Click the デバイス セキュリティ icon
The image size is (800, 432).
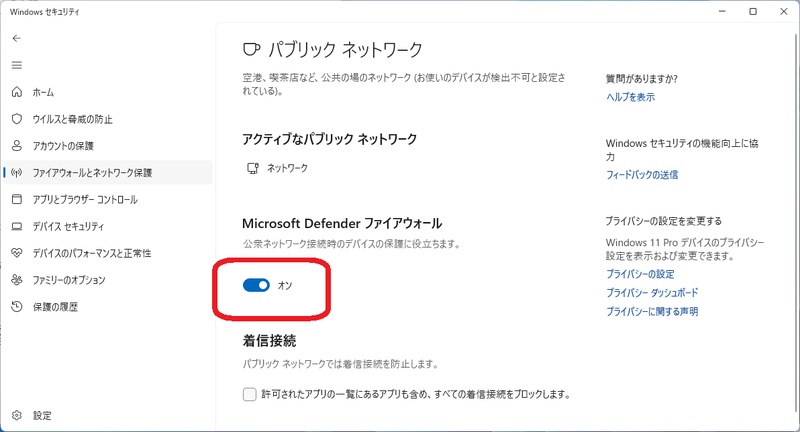[x=16, y=227]
